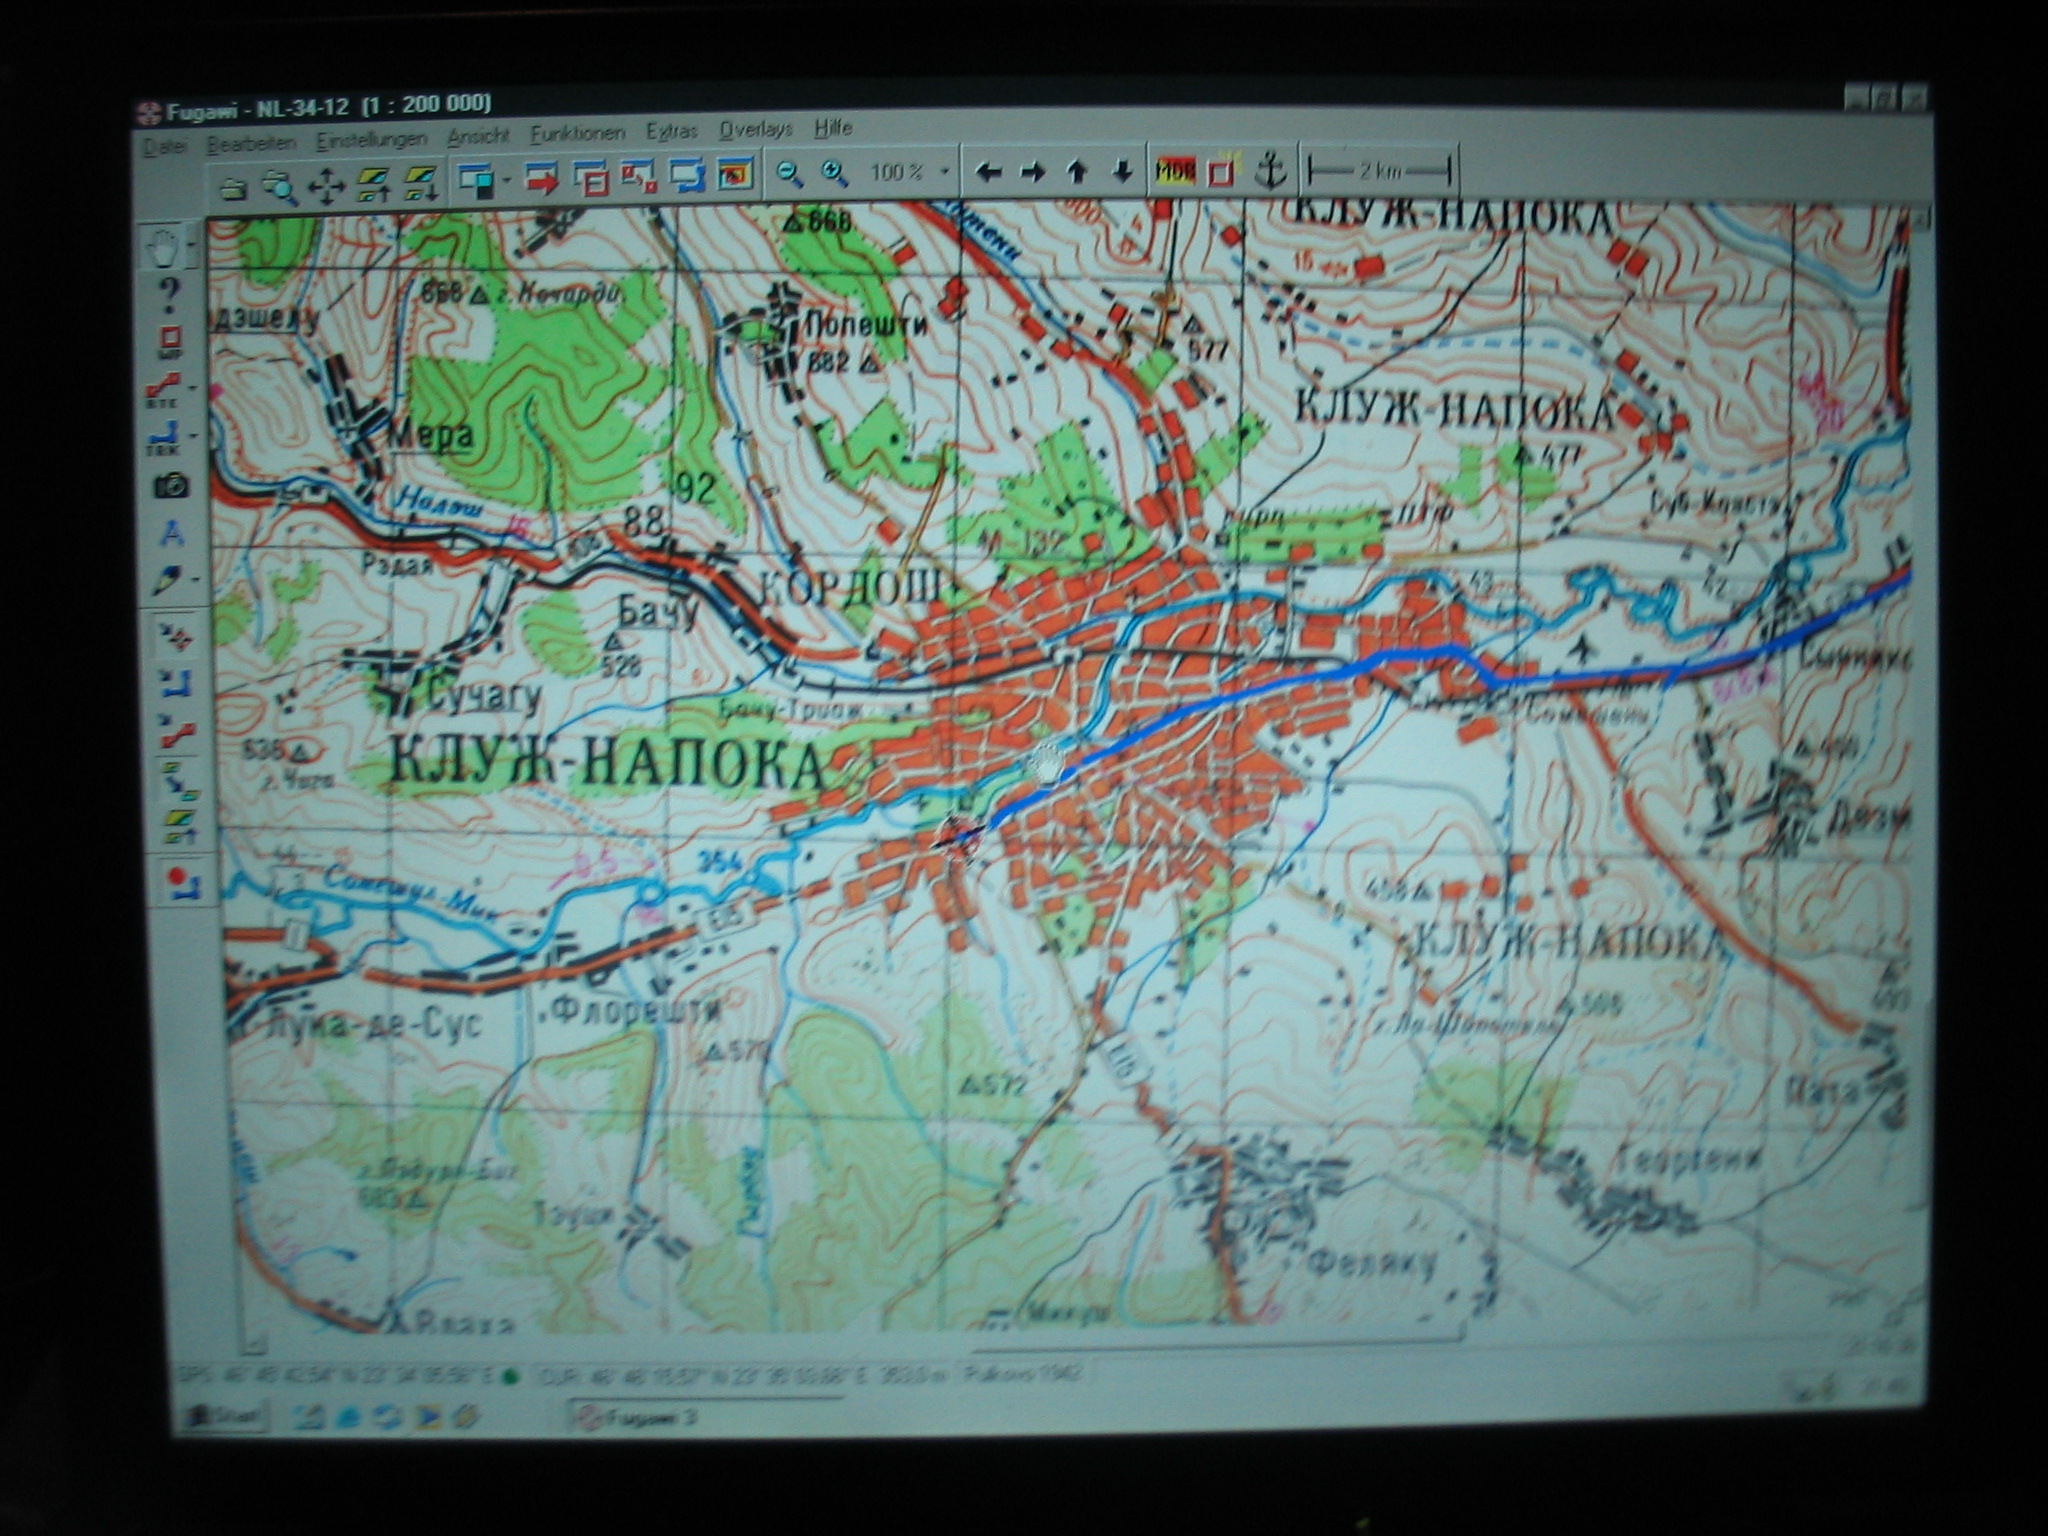
Task: Select the route (RTE) tool
Action: click(x=163, y=390)
